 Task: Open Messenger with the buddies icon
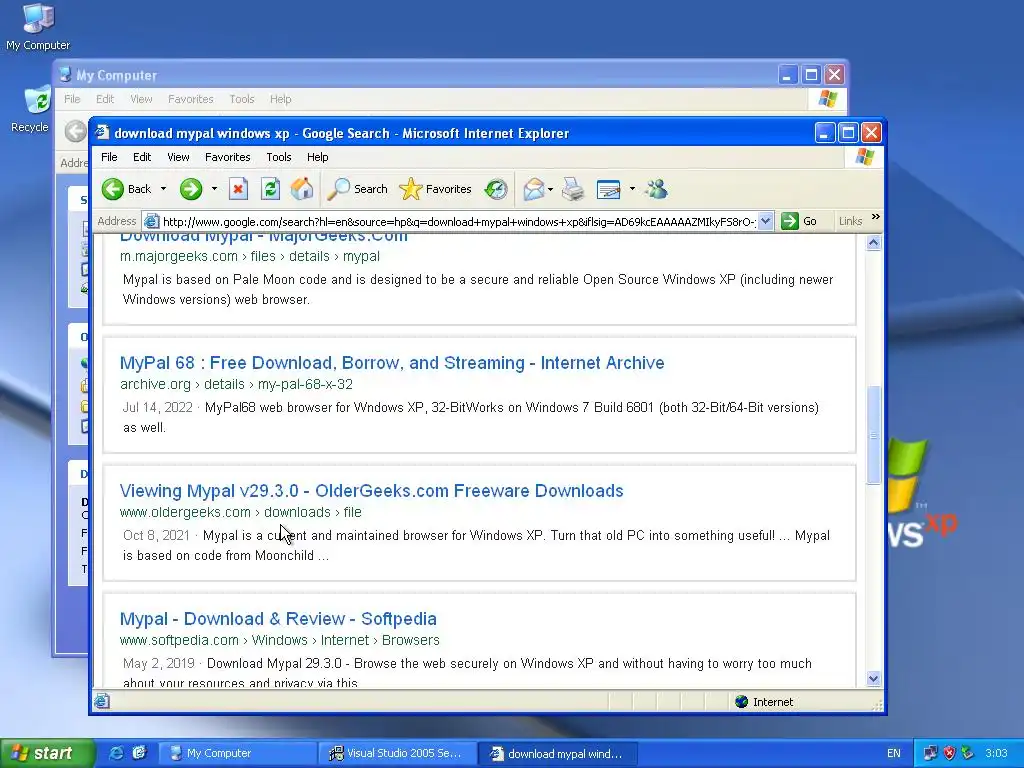tap(656, 189)
